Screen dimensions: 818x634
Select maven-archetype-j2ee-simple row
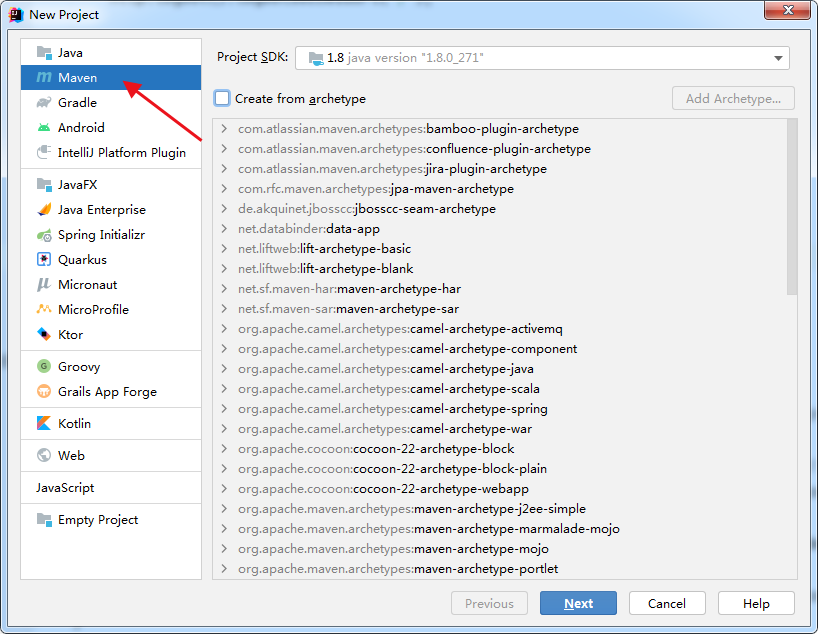500,509
